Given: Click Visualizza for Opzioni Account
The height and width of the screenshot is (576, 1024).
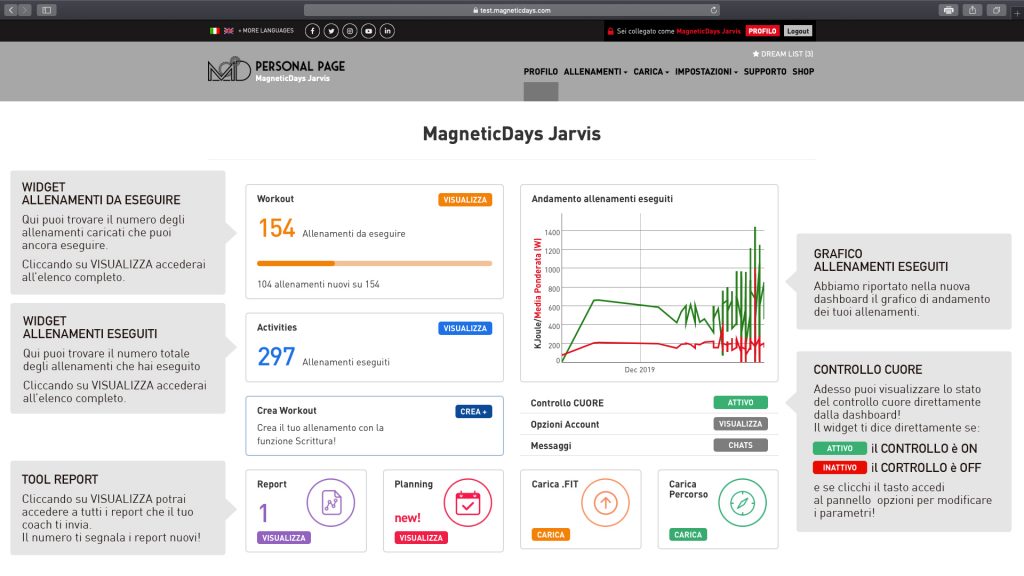Looking at the screenshot, I should click(741, 424).
